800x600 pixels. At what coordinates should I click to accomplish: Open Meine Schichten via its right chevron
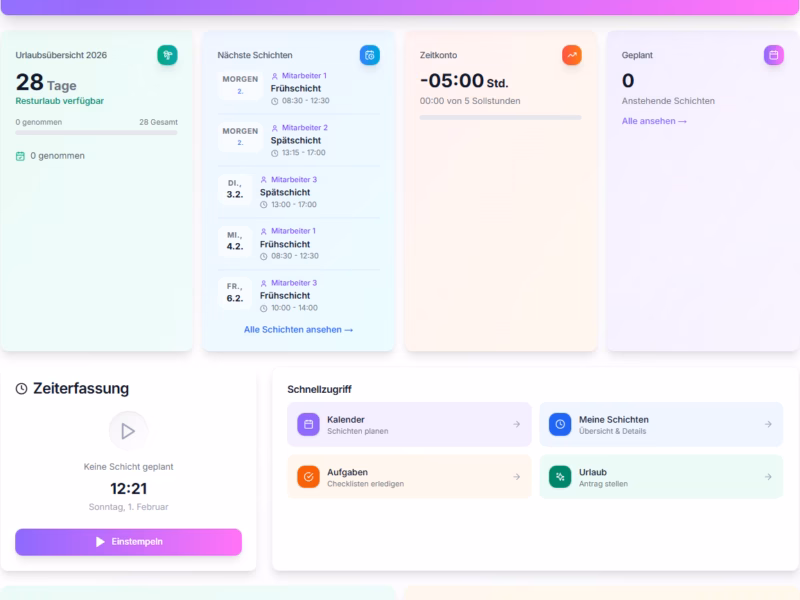point(769,425)
